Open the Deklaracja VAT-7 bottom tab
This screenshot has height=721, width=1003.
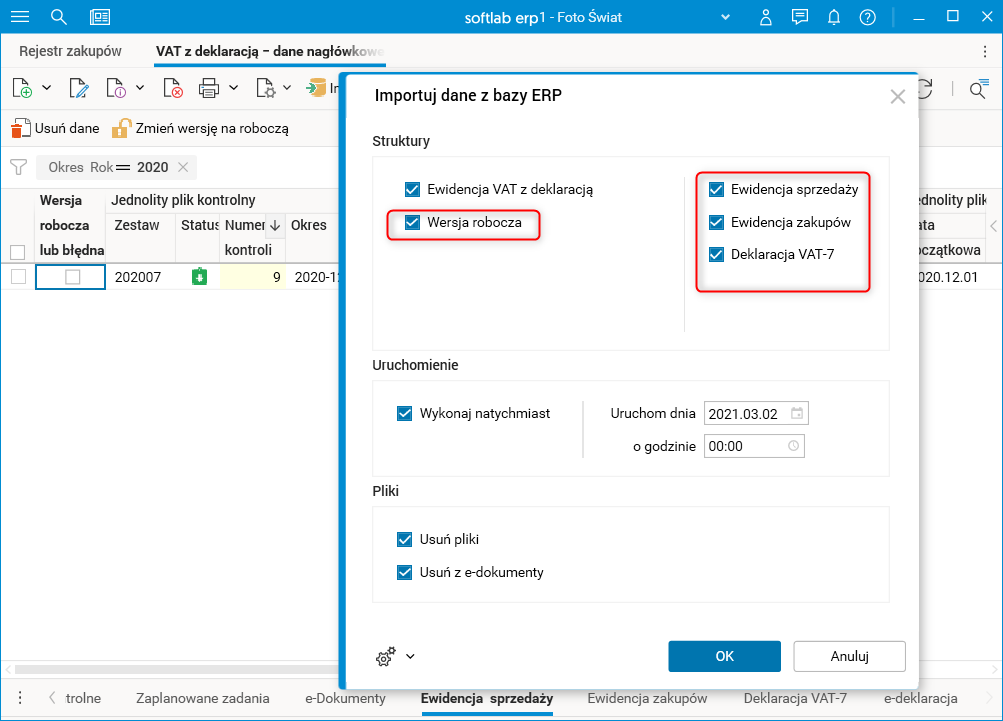(x=795, y=699)
